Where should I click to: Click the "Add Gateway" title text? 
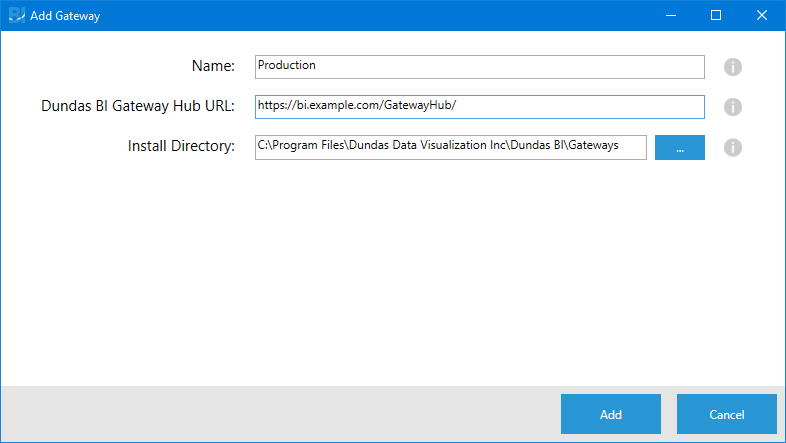(x=65, y=16)
